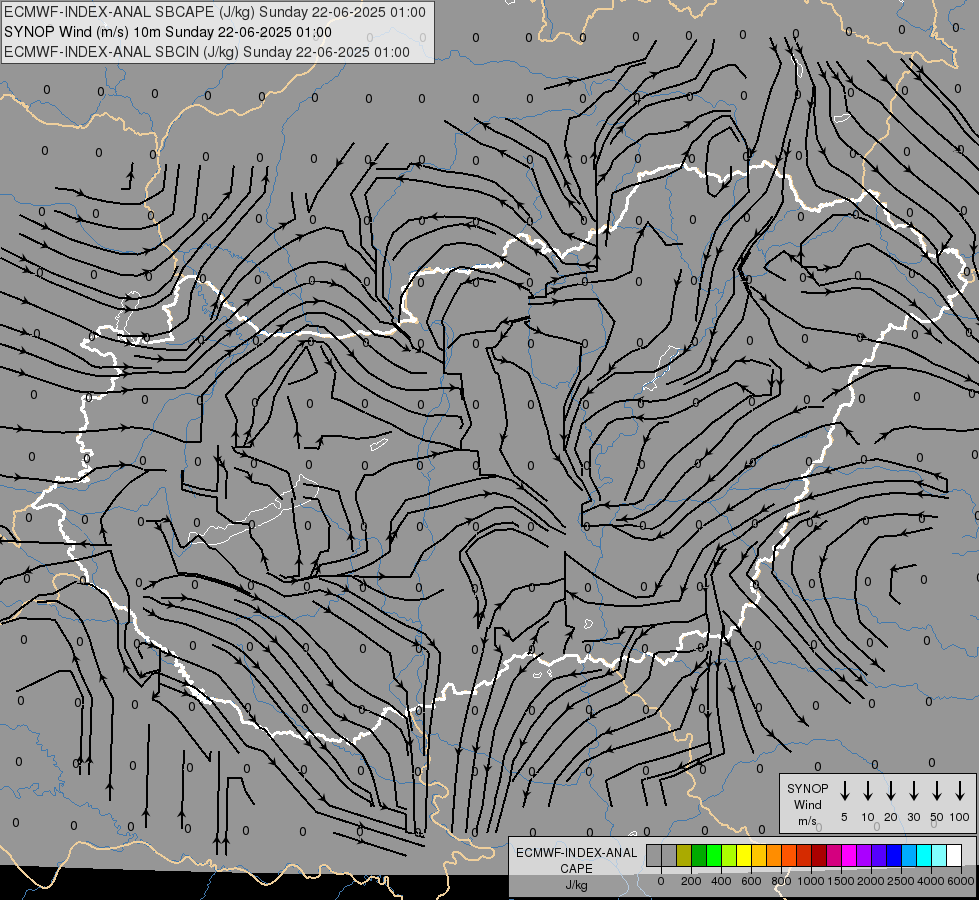Click the white CAPE swatch at 6000

click(955, 855)
